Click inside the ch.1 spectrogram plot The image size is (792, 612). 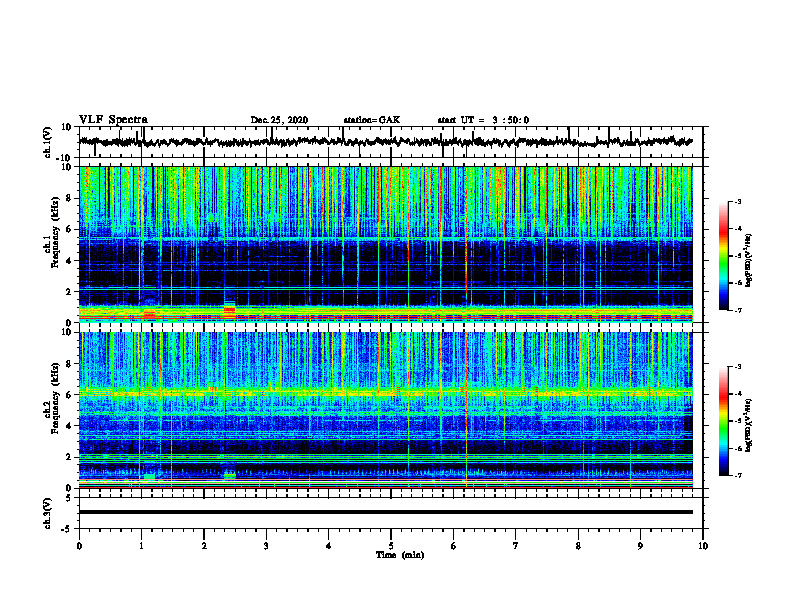tap(385, 244)
